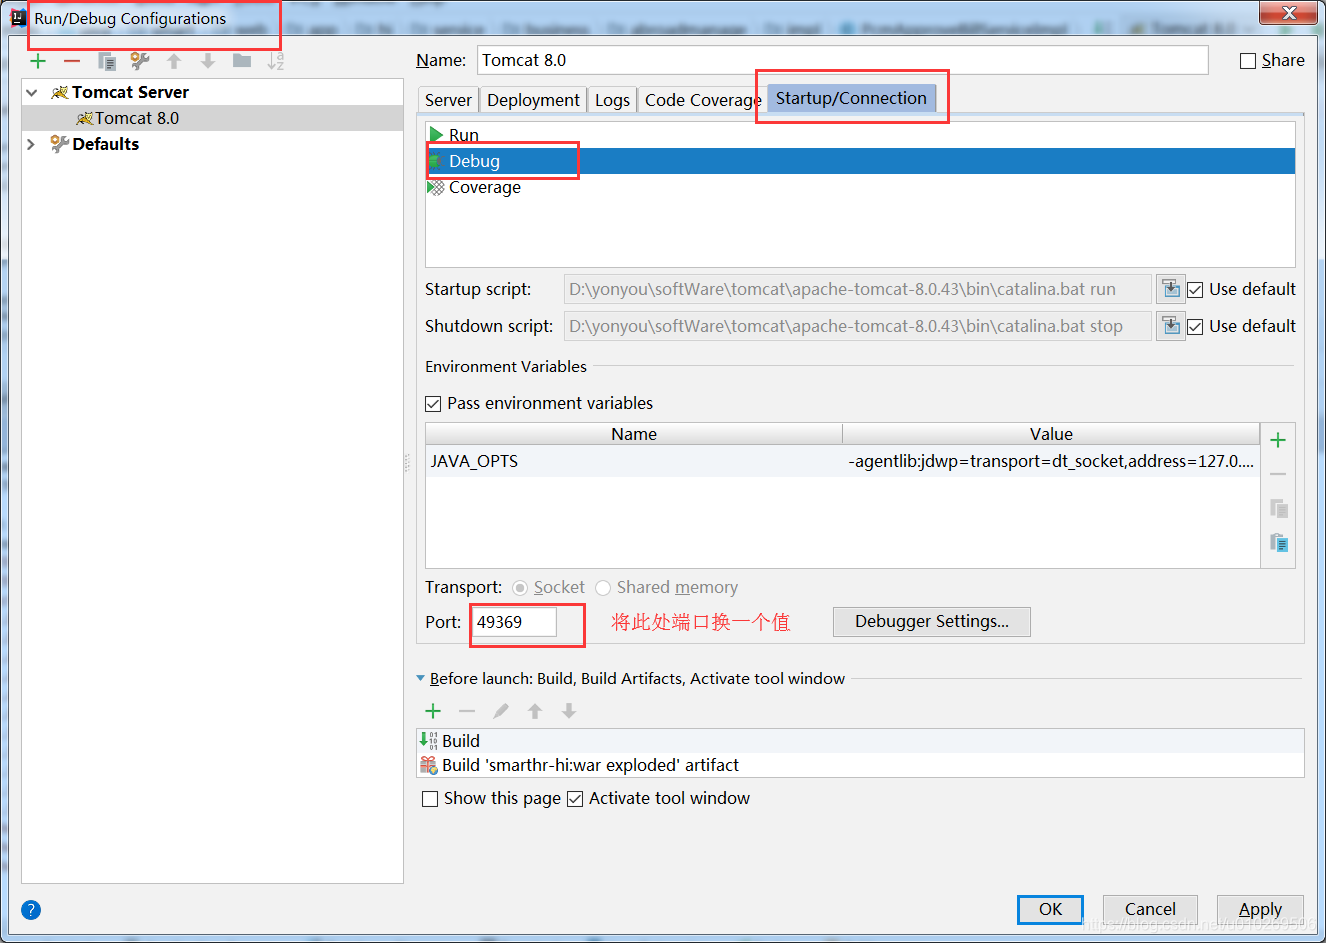
Task: Click the OK button
Action: (x=1050, y=909)
